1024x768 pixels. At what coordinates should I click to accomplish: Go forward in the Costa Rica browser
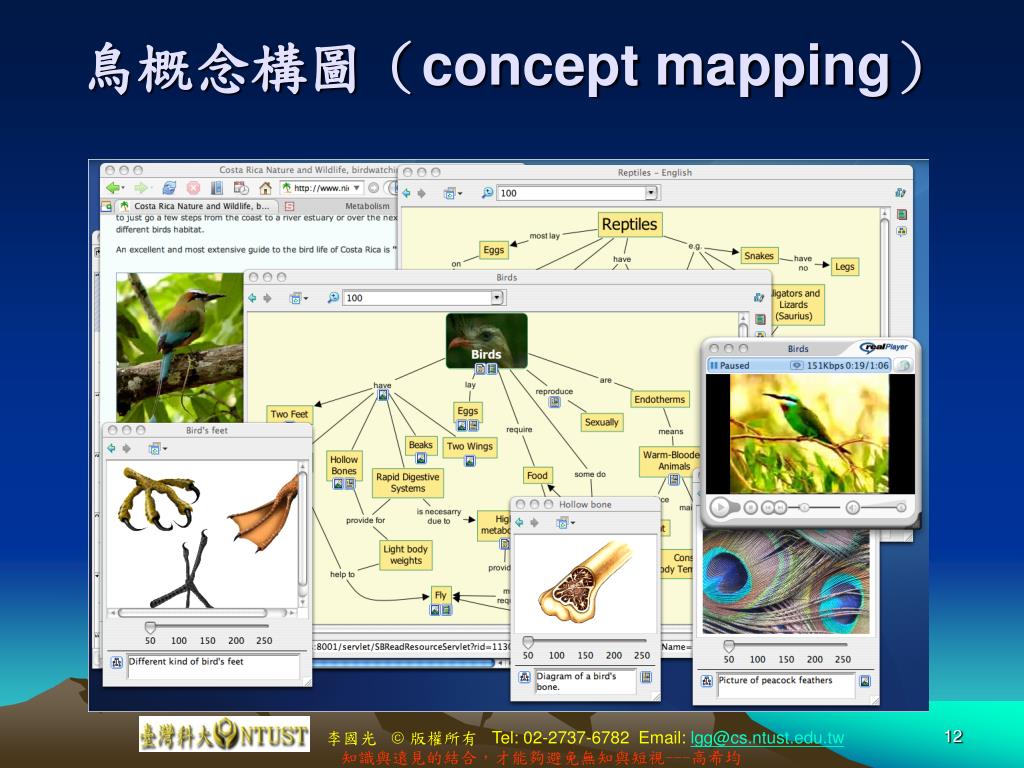[x=140, y=188]
